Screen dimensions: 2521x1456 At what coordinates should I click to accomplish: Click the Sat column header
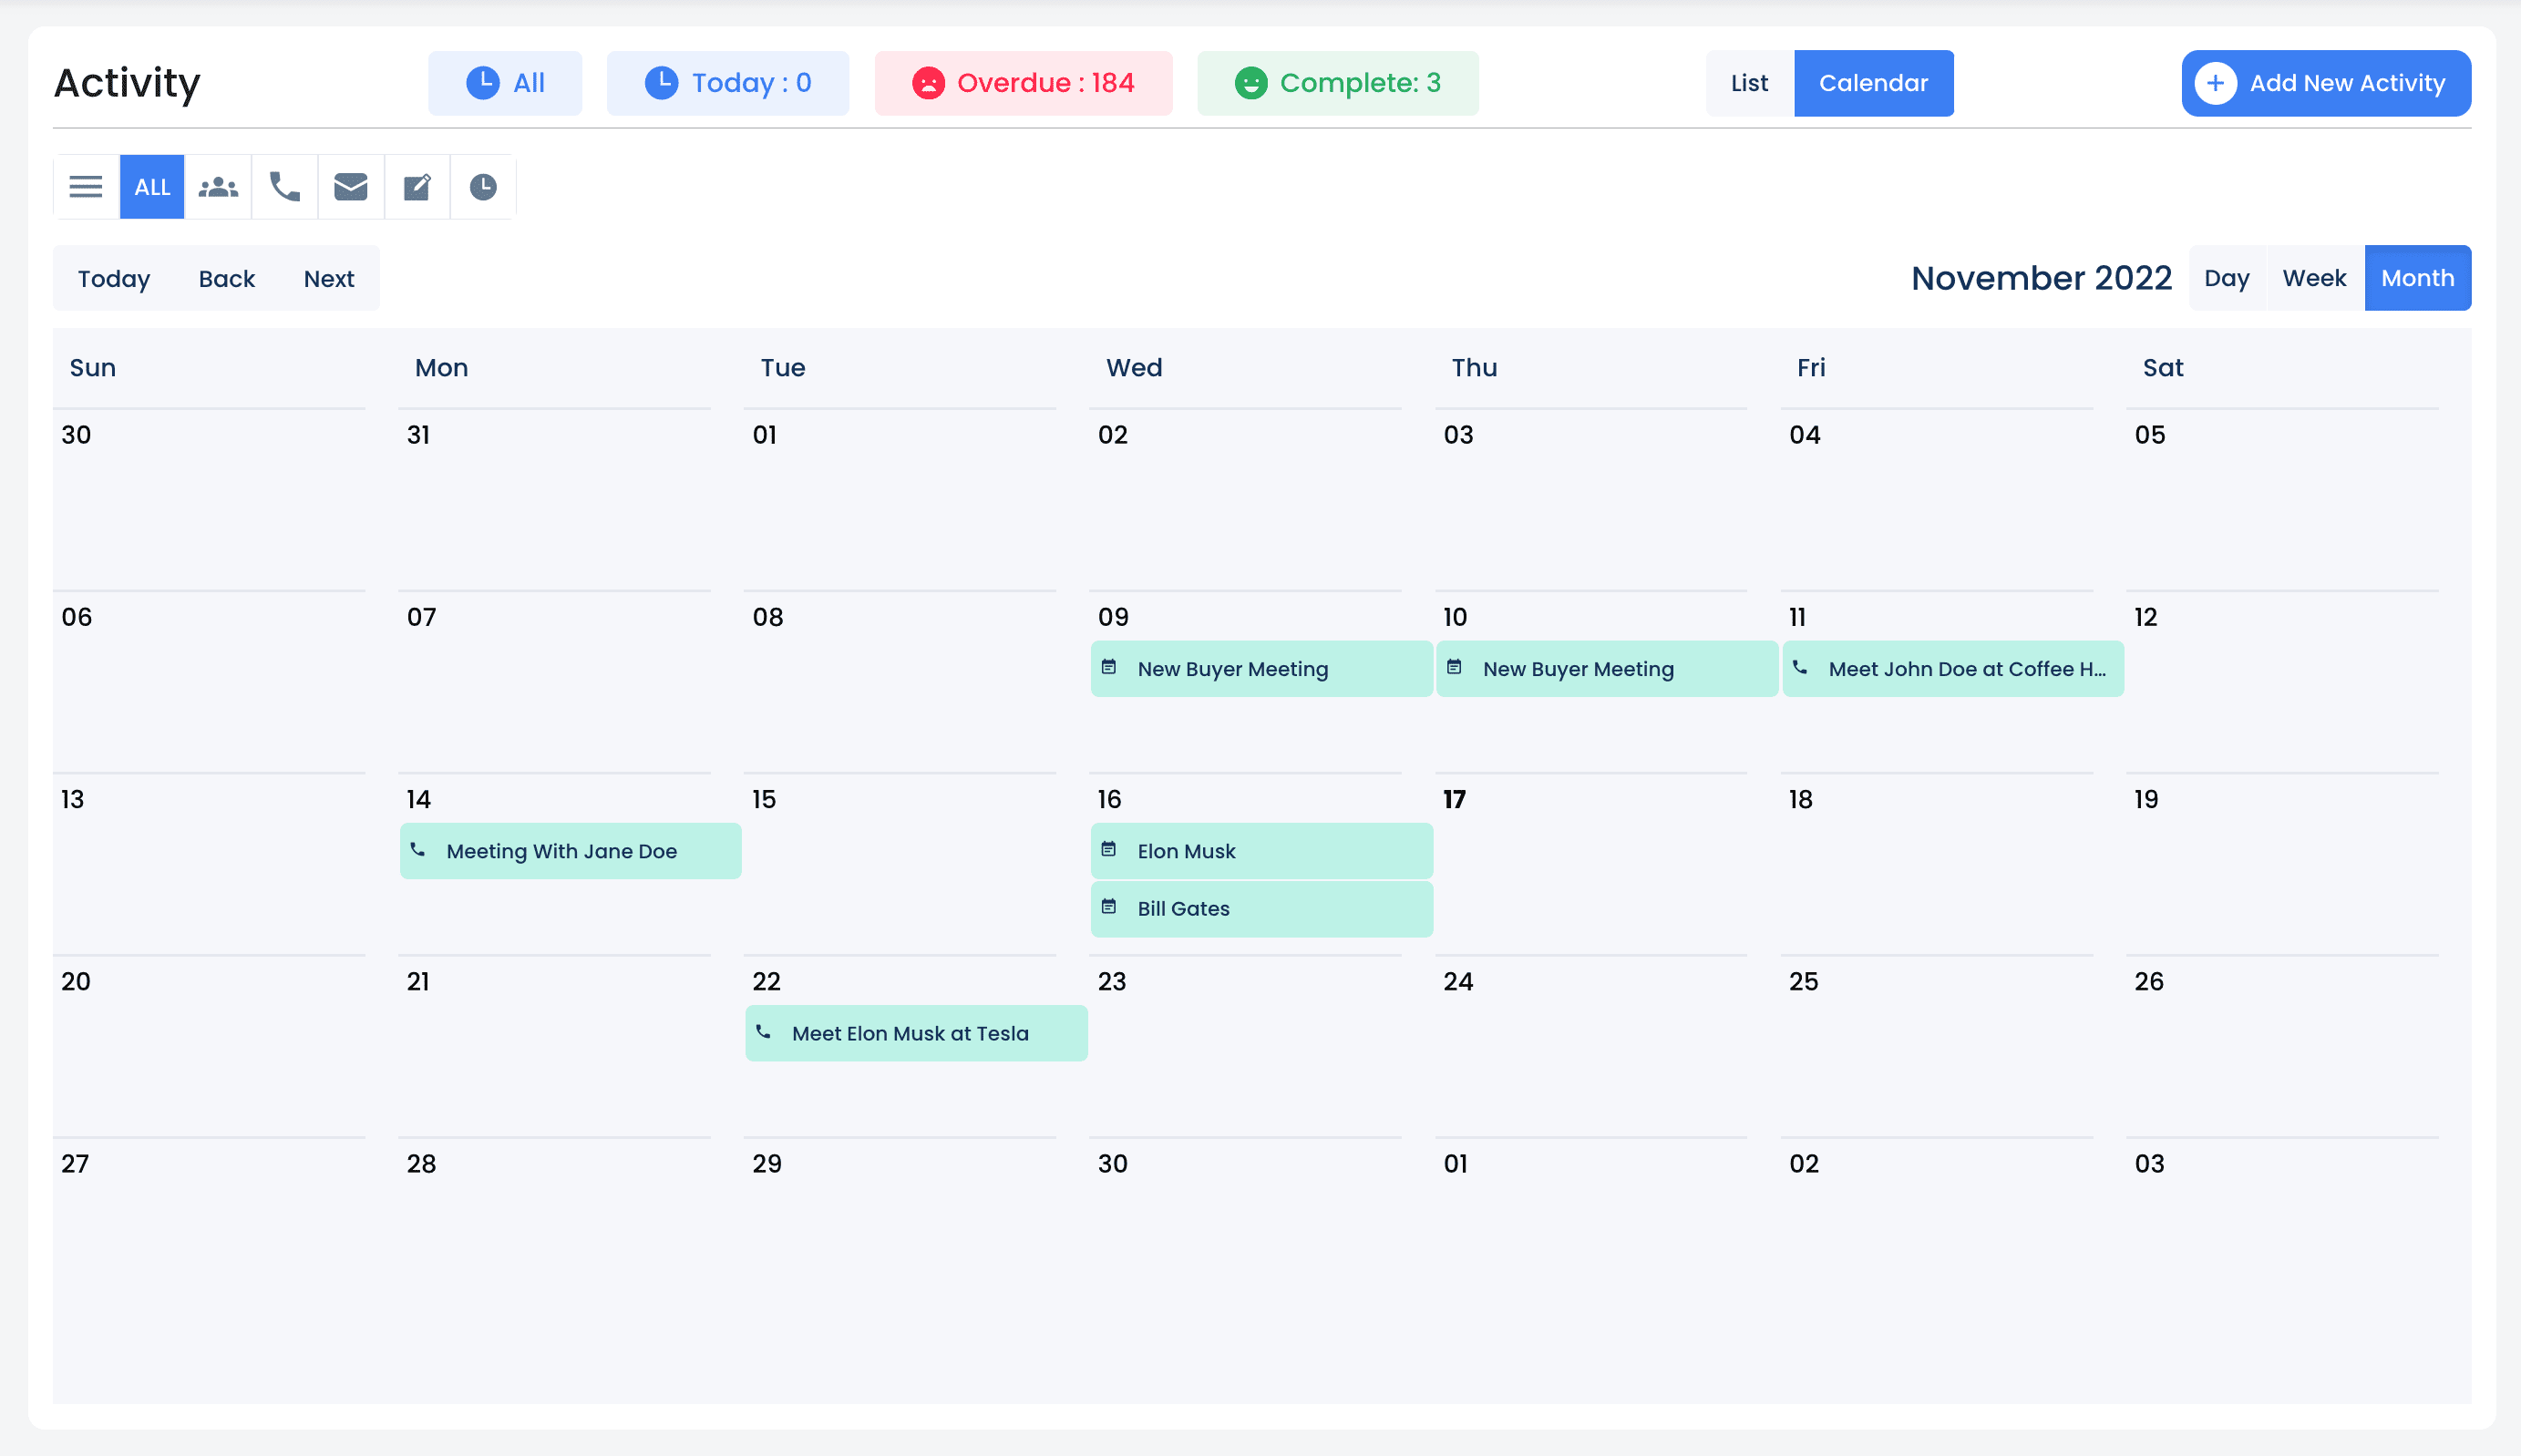click(x=2162, y=368)
